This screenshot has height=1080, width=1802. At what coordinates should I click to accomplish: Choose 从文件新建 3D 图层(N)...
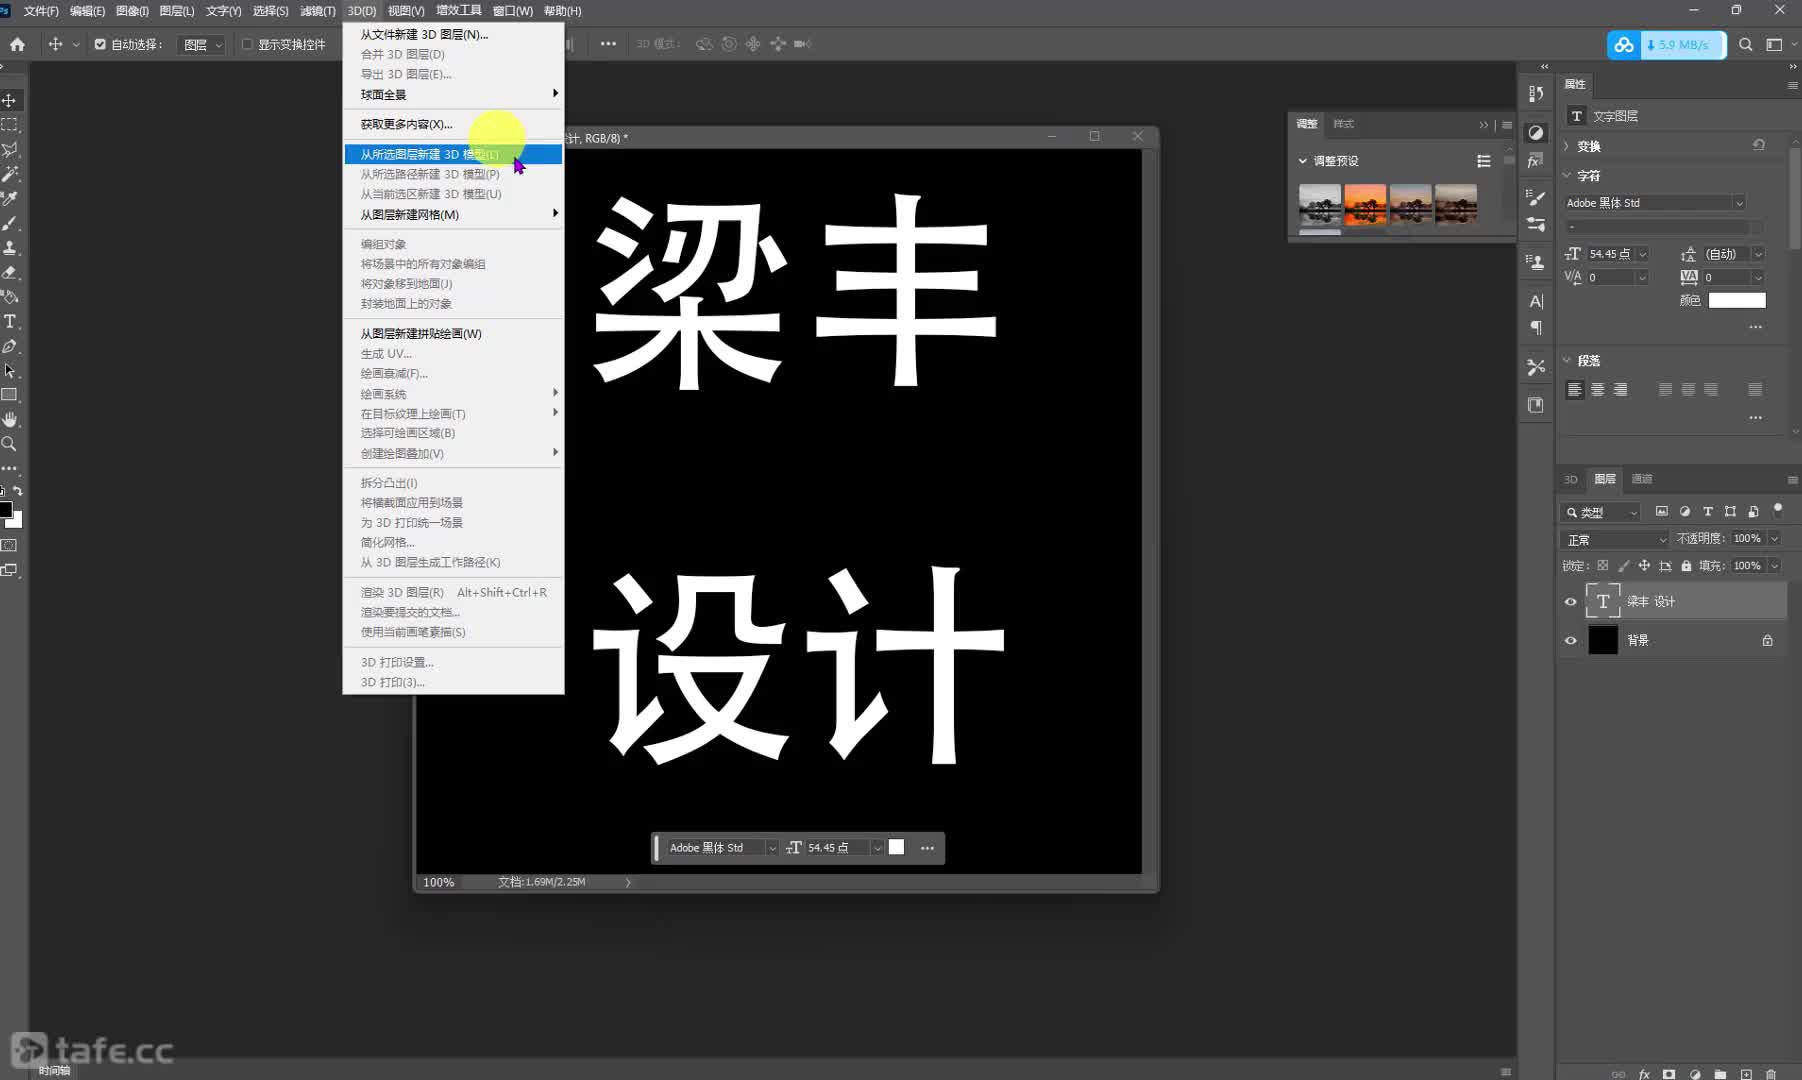click(x=453, y=34)
